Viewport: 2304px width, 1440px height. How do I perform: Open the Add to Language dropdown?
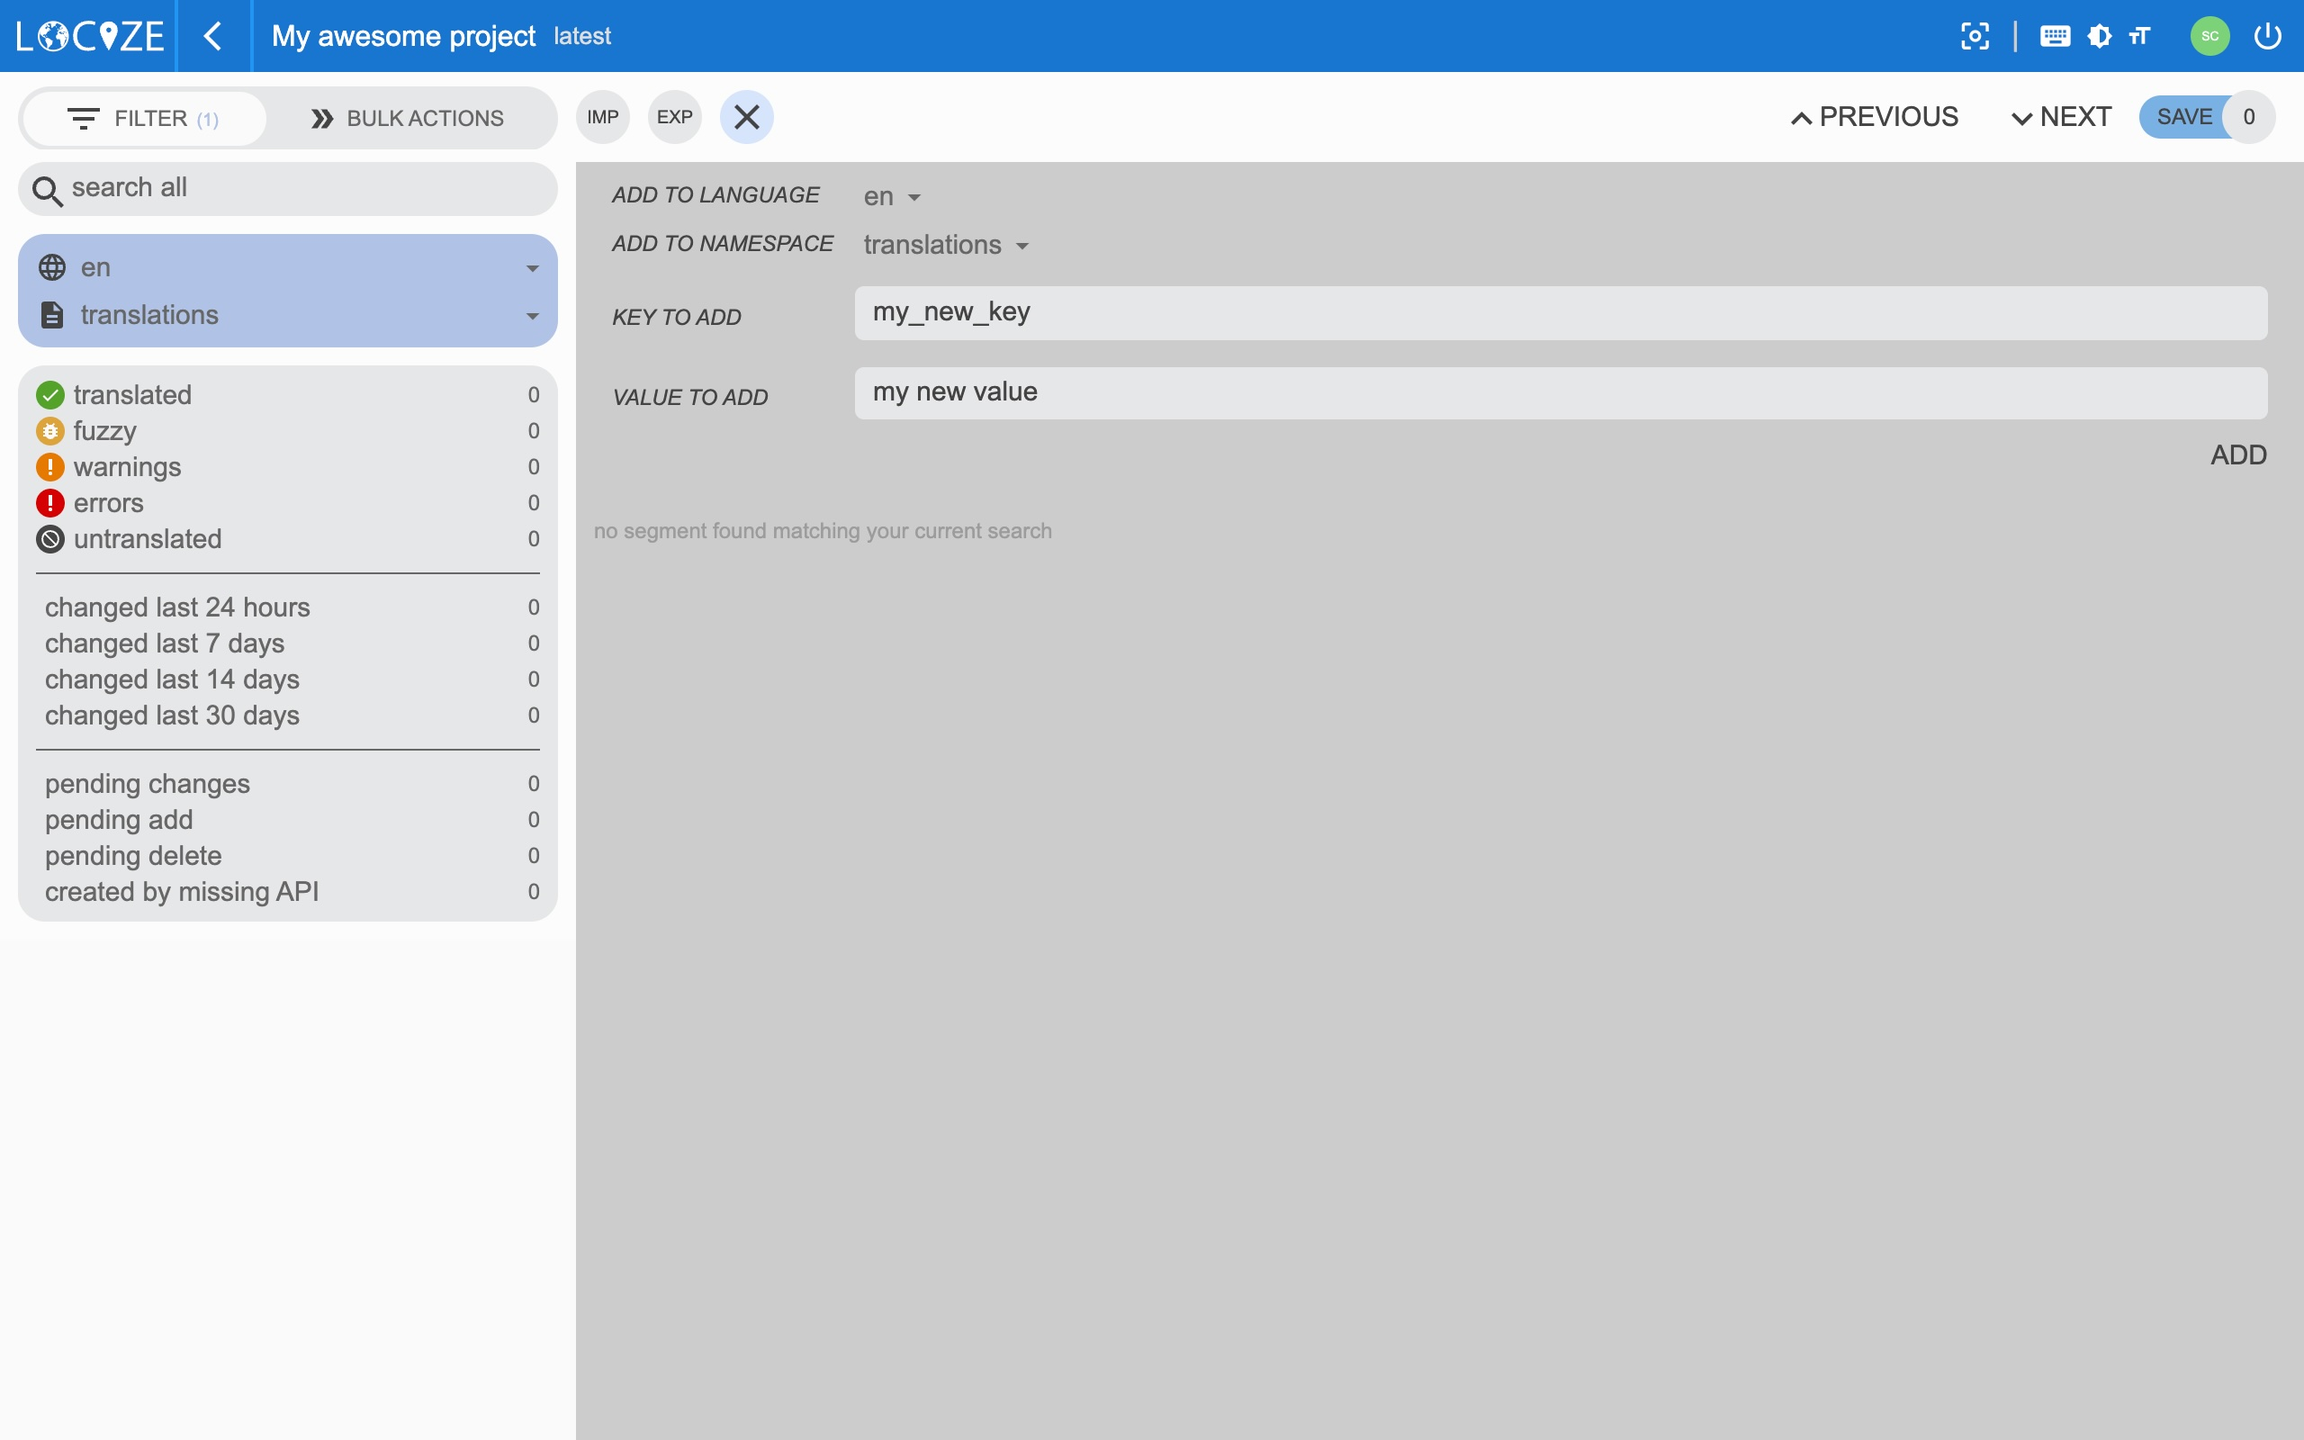pos(891,197)
